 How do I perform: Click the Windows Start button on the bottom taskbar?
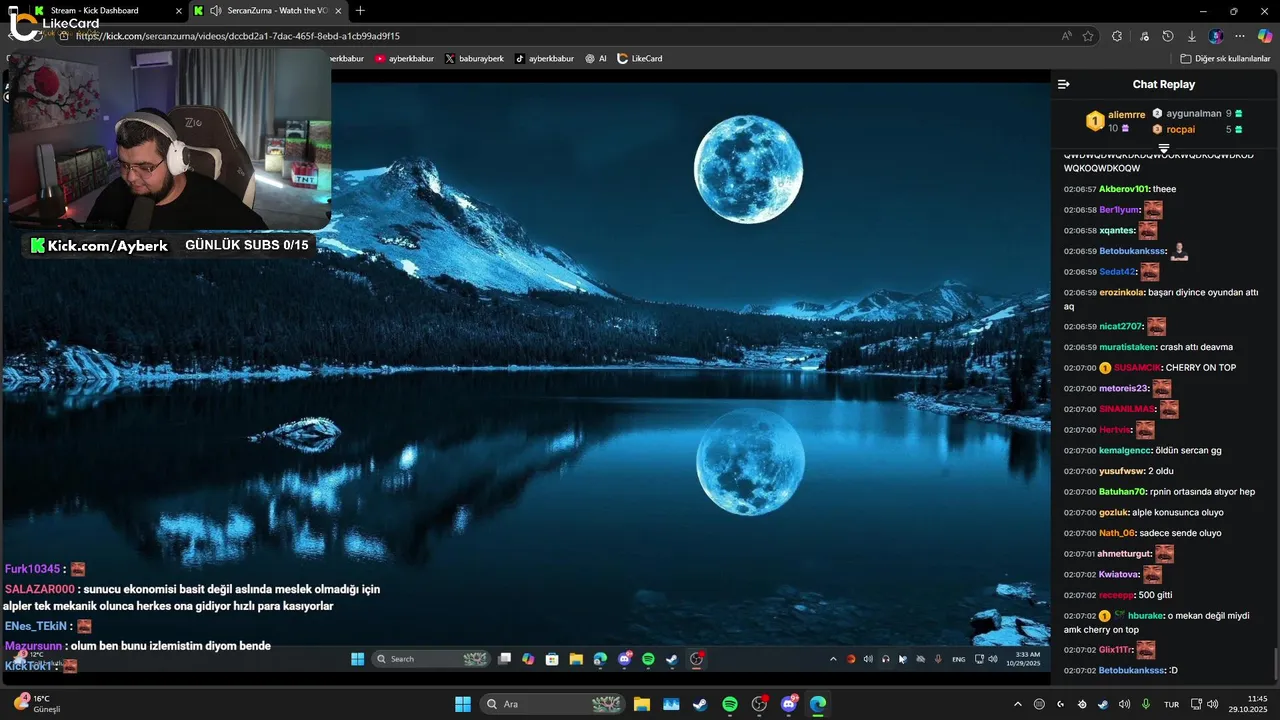pyautogui.click(x=463, y=704)
